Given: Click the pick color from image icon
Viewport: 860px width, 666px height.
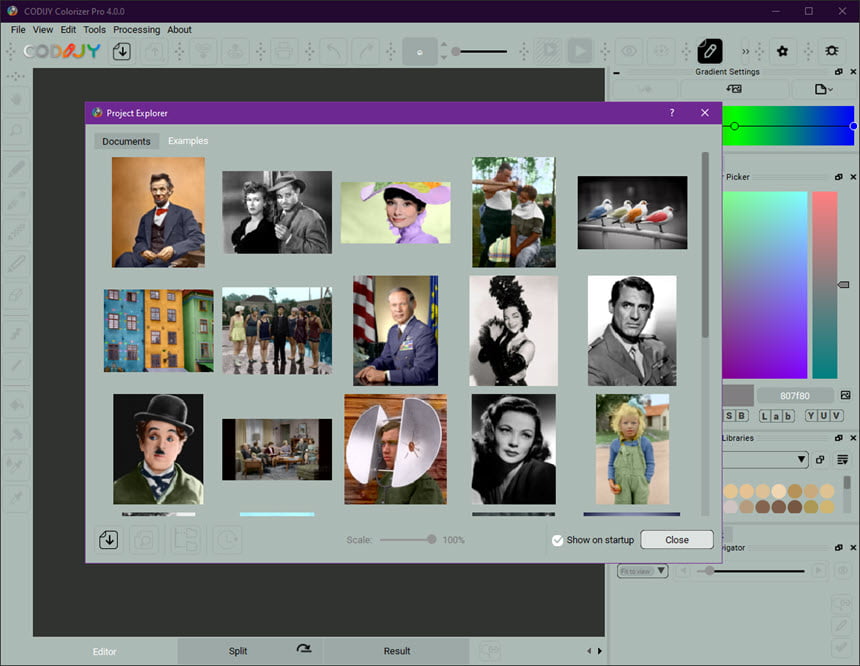Looking at the screenshot, I should click(x=845, y=395).
